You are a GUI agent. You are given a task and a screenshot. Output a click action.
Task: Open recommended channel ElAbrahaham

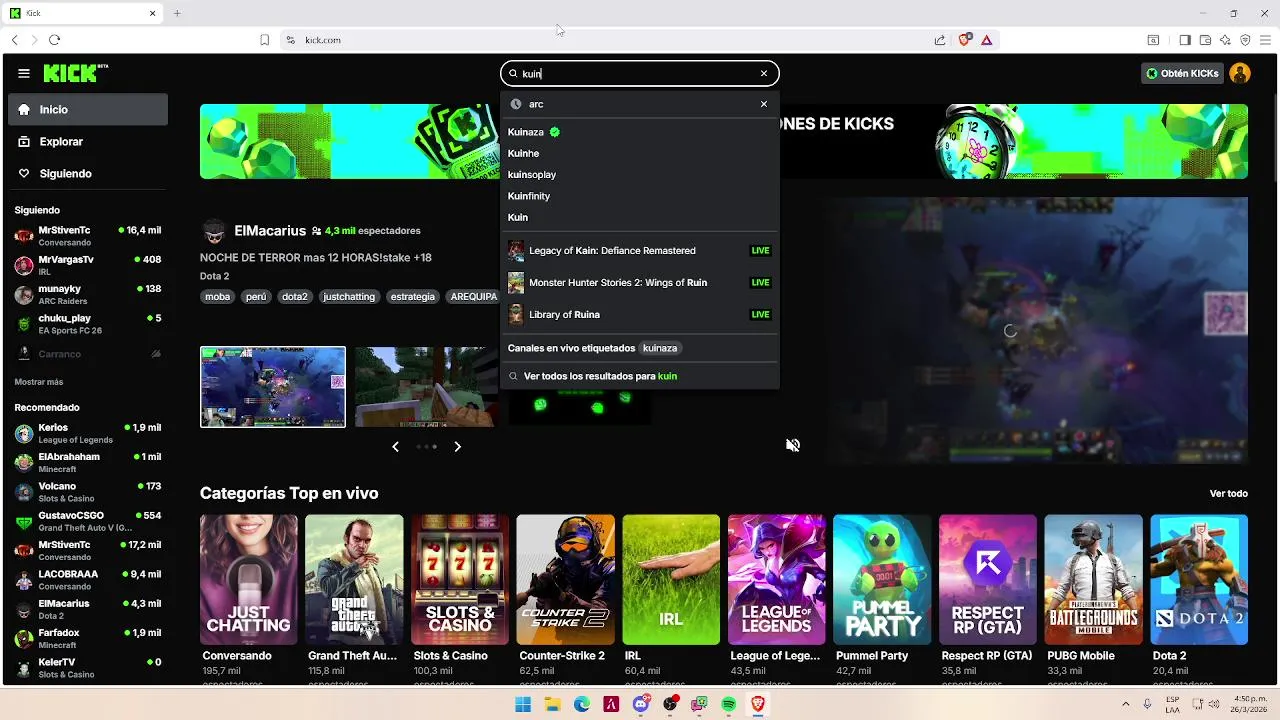coord(88,462)
